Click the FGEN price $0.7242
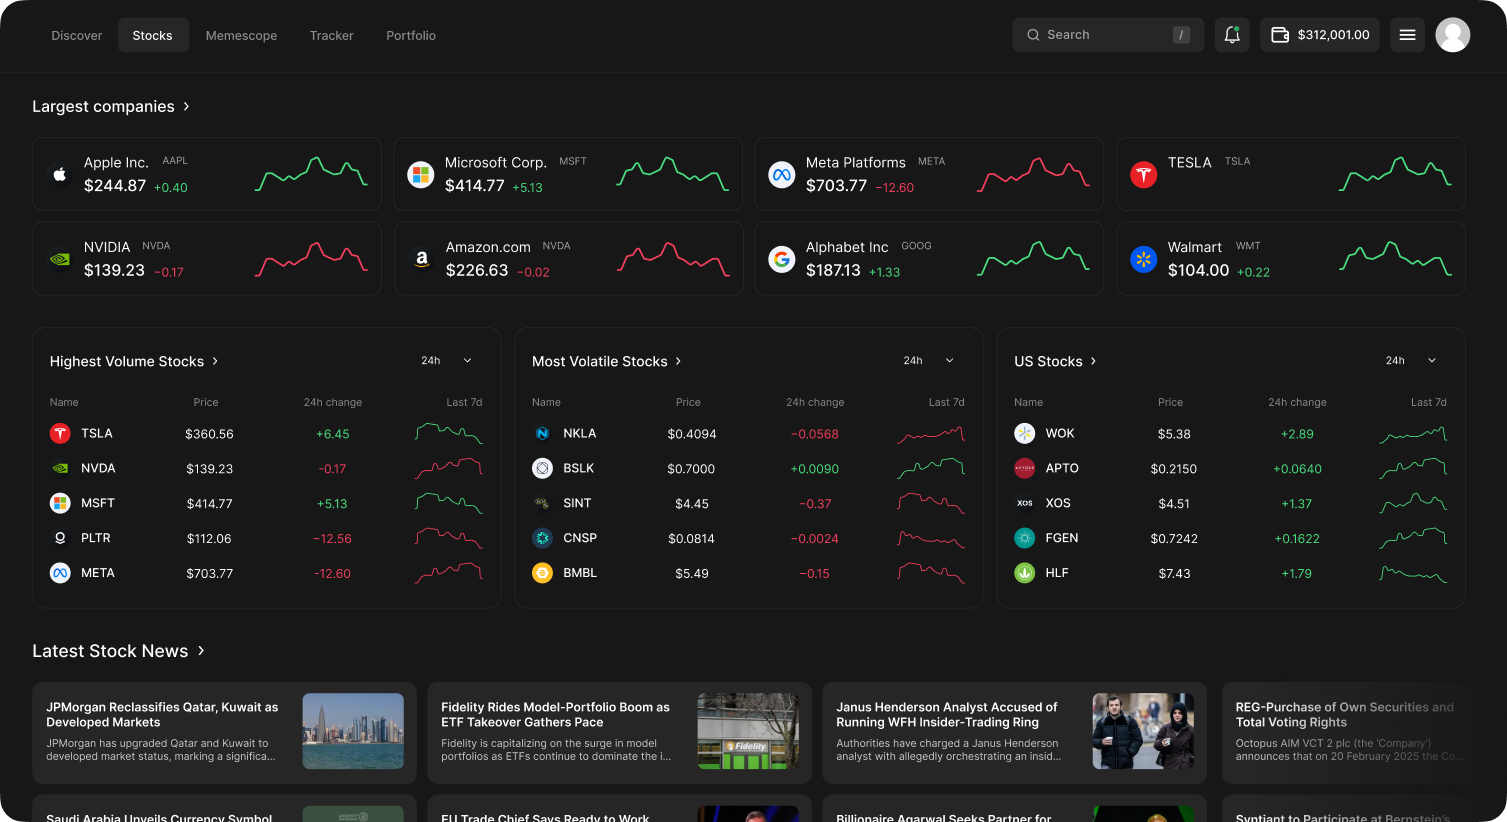1507x822 pixels. coord(1174,539)
